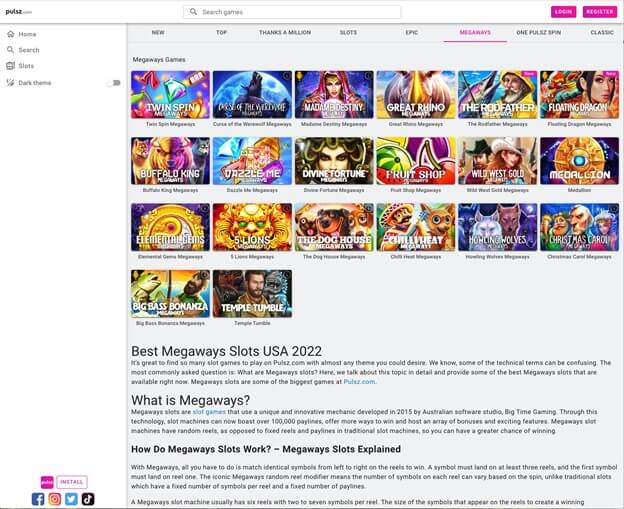Click 'Best Megaways Slots USA 2022' heading
The width and height of the screenshot is (624, 509).
click(226, 351)
